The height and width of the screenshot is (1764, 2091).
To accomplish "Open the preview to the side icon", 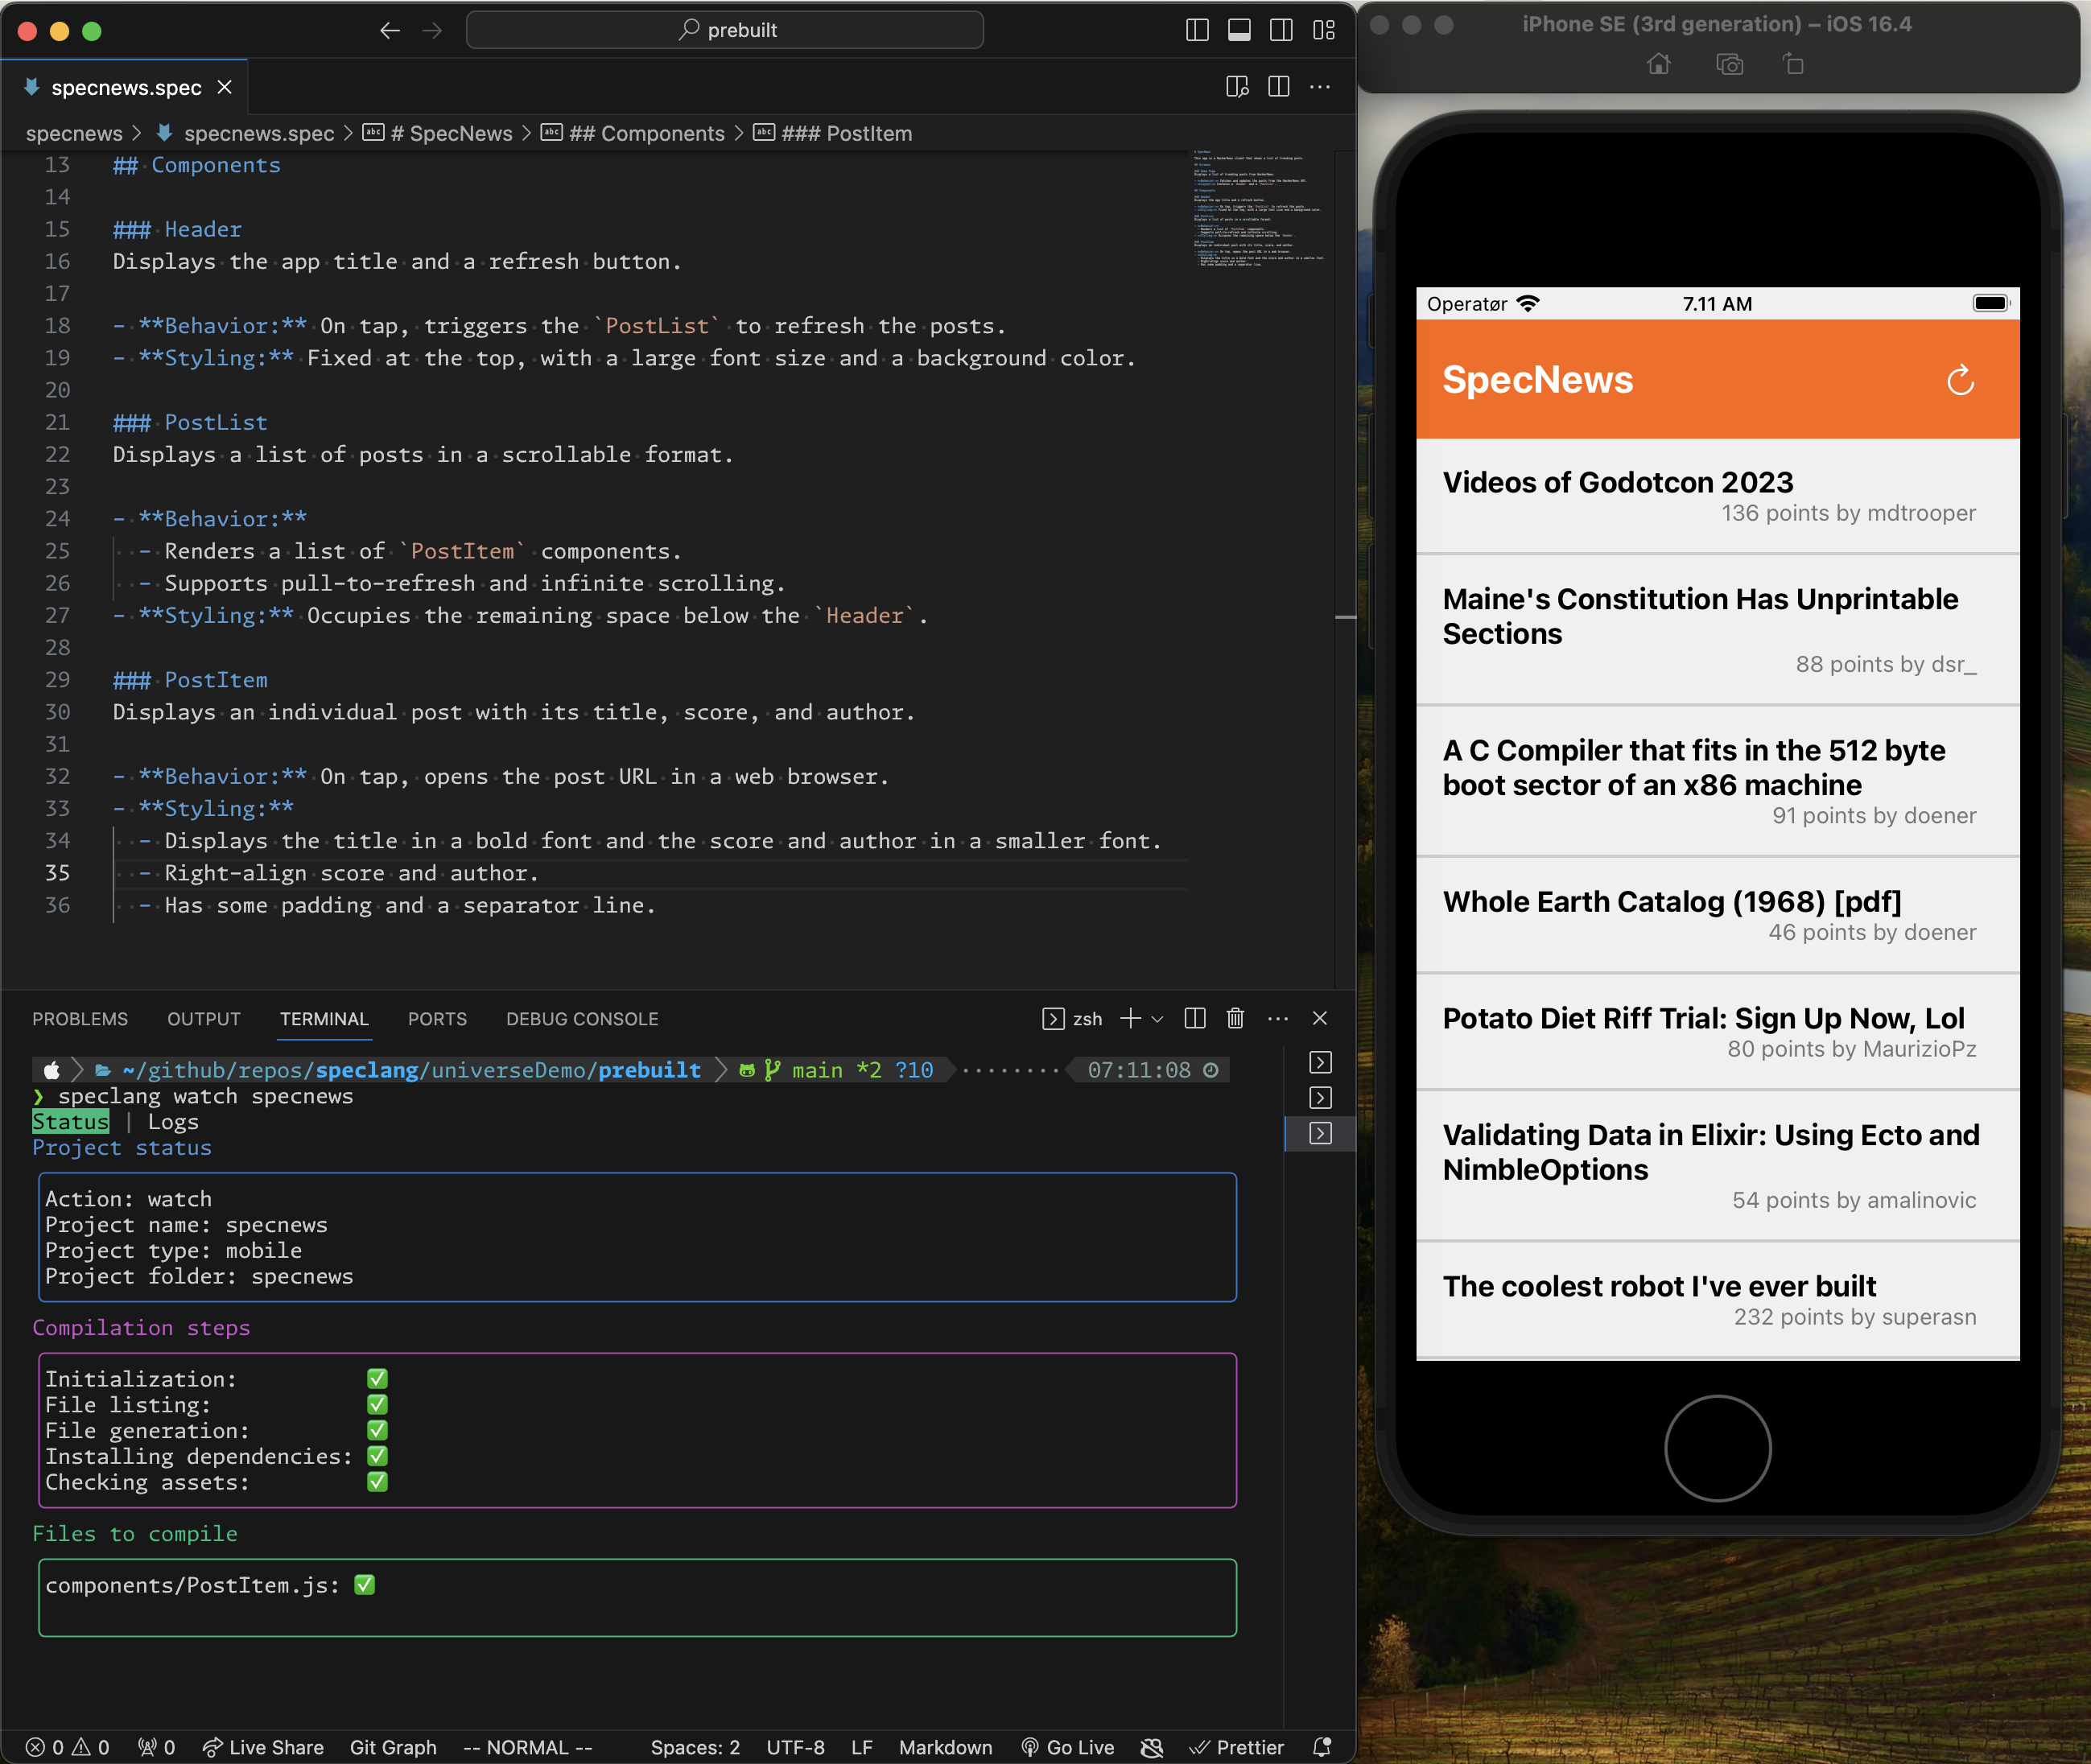I will [x=1237, y=87].
